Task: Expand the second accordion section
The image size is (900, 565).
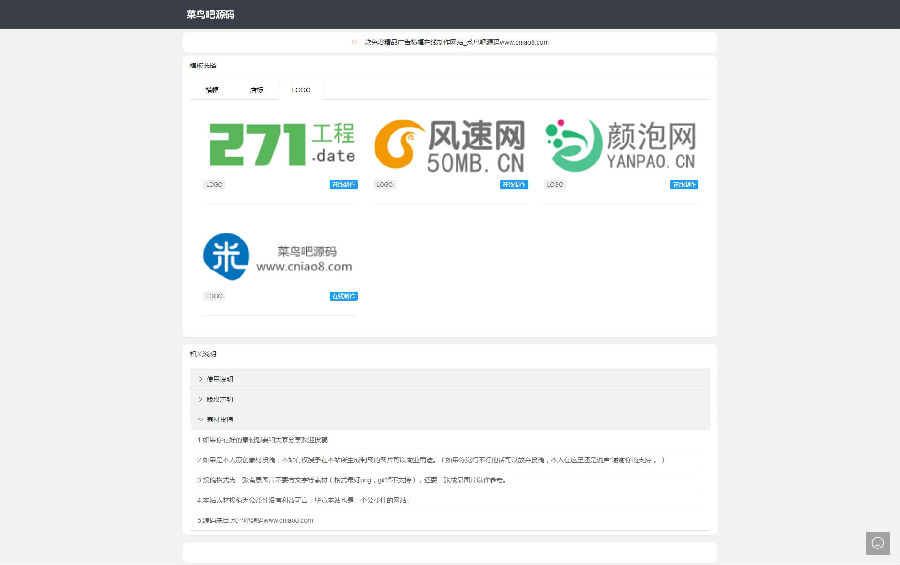Action: pos(449,399)
